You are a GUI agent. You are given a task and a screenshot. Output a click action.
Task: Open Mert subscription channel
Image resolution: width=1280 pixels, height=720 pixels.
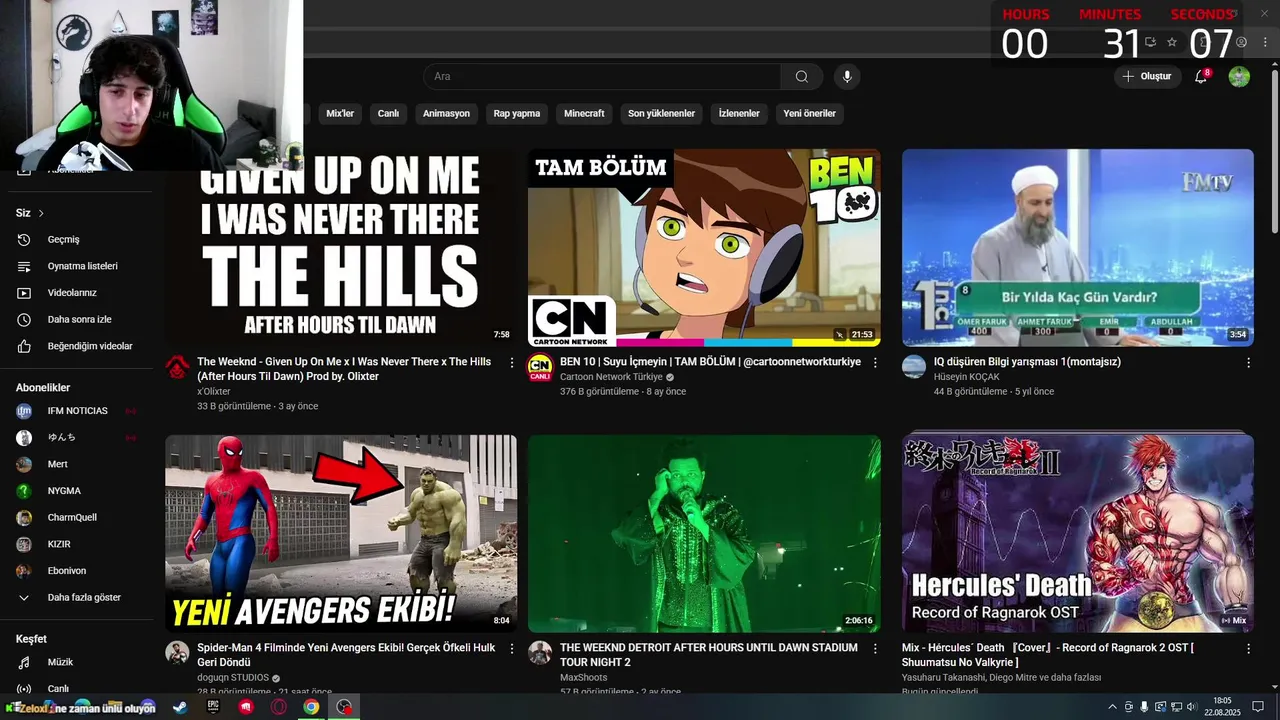(x=80, y=464)
